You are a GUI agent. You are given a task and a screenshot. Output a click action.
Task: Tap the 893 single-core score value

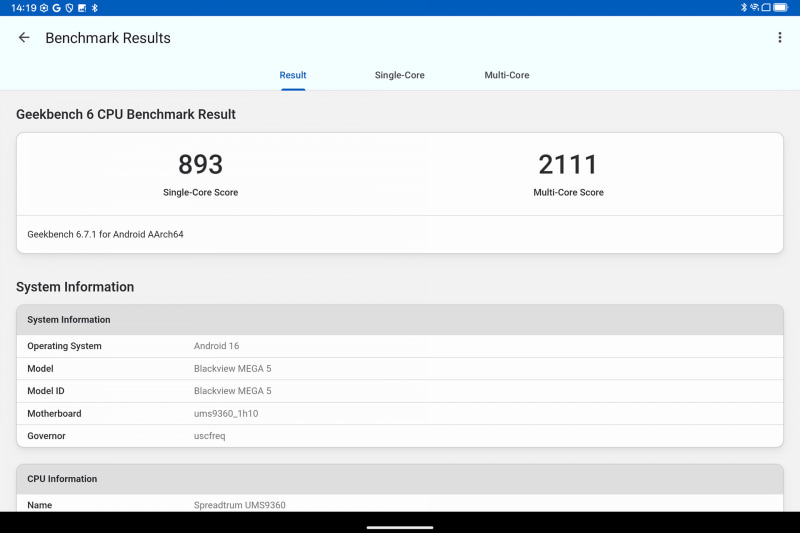coord(201,164)
